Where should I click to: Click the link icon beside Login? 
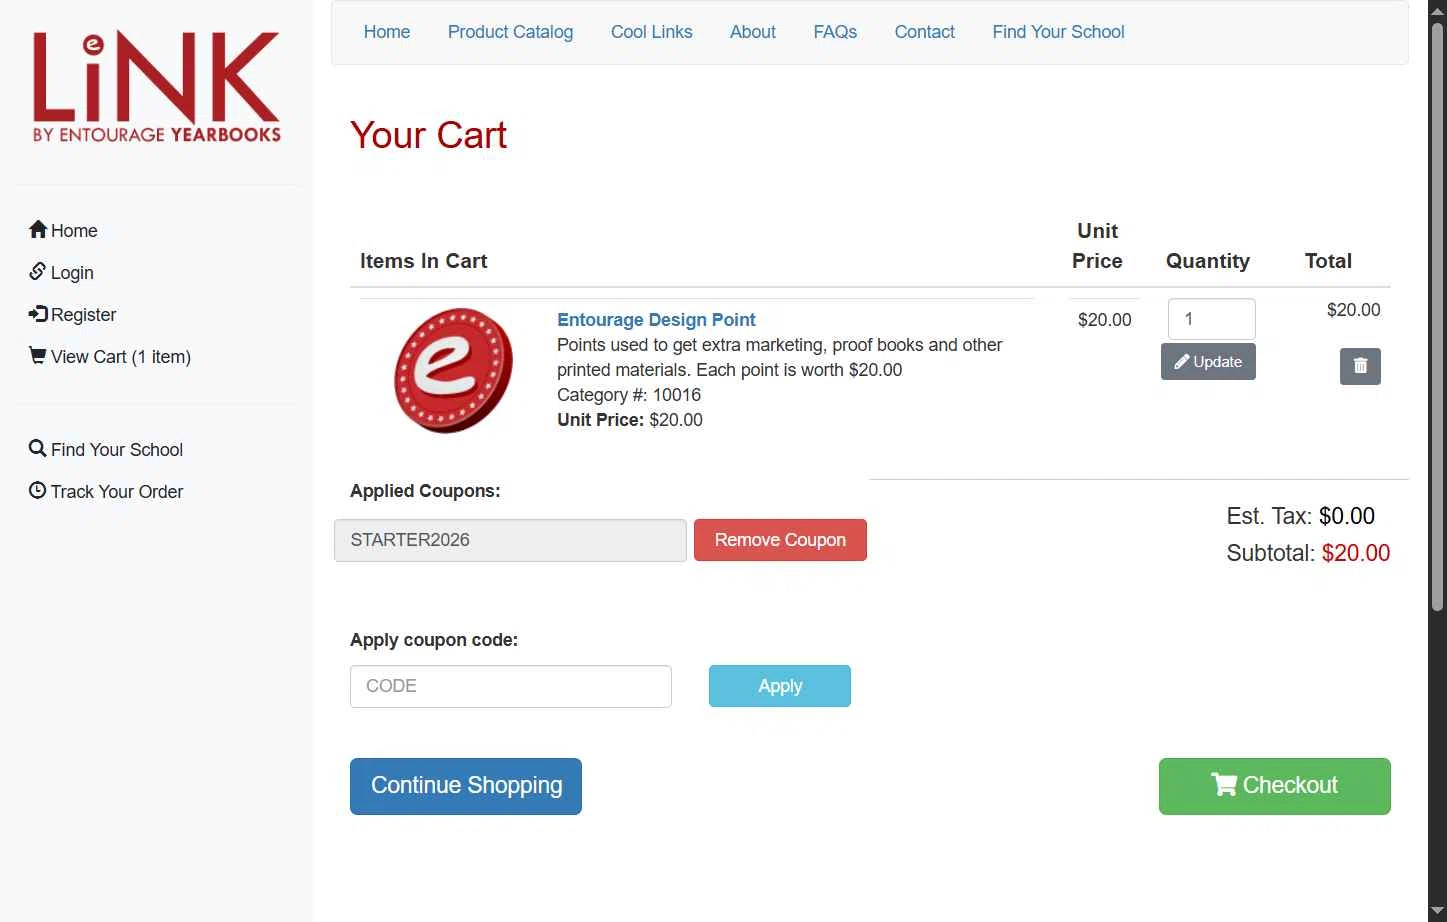(x=38, y=272)
